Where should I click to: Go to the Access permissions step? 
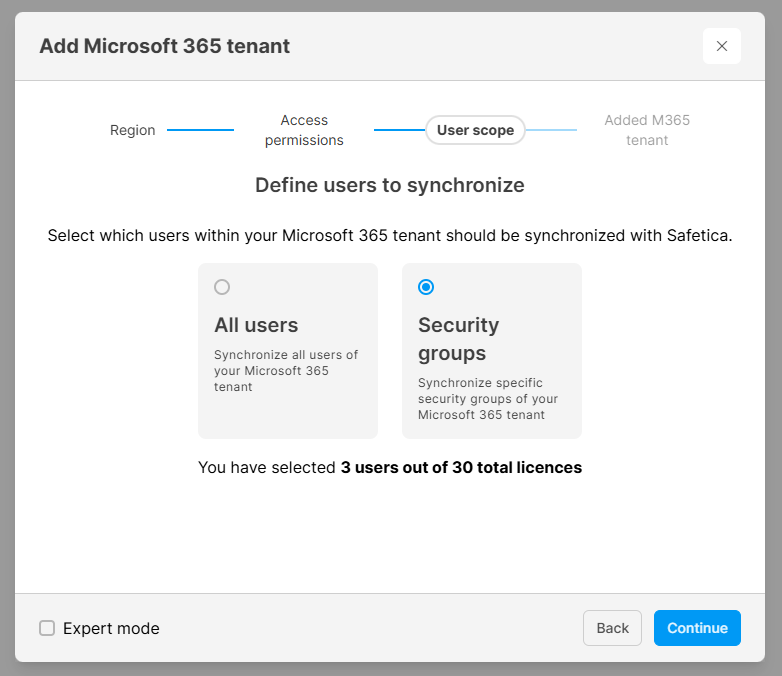pos(304,130)
